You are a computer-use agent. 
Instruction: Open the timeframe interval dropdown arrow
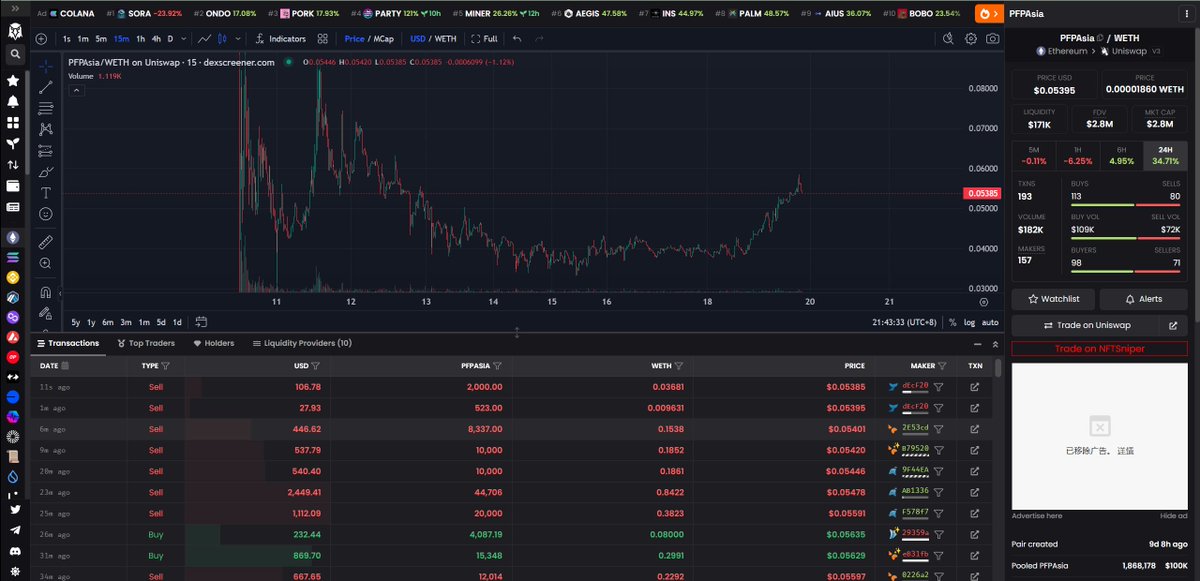184,39
